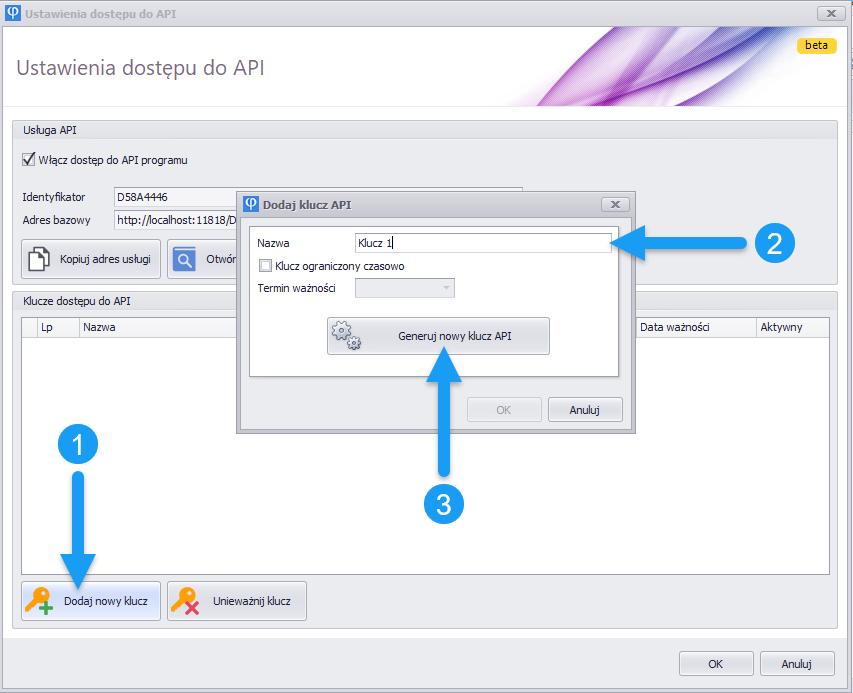This screenshot has height=693, width=853.
Task: Click the gears icon on Generuj nowy klucz API
Action: 347,336
